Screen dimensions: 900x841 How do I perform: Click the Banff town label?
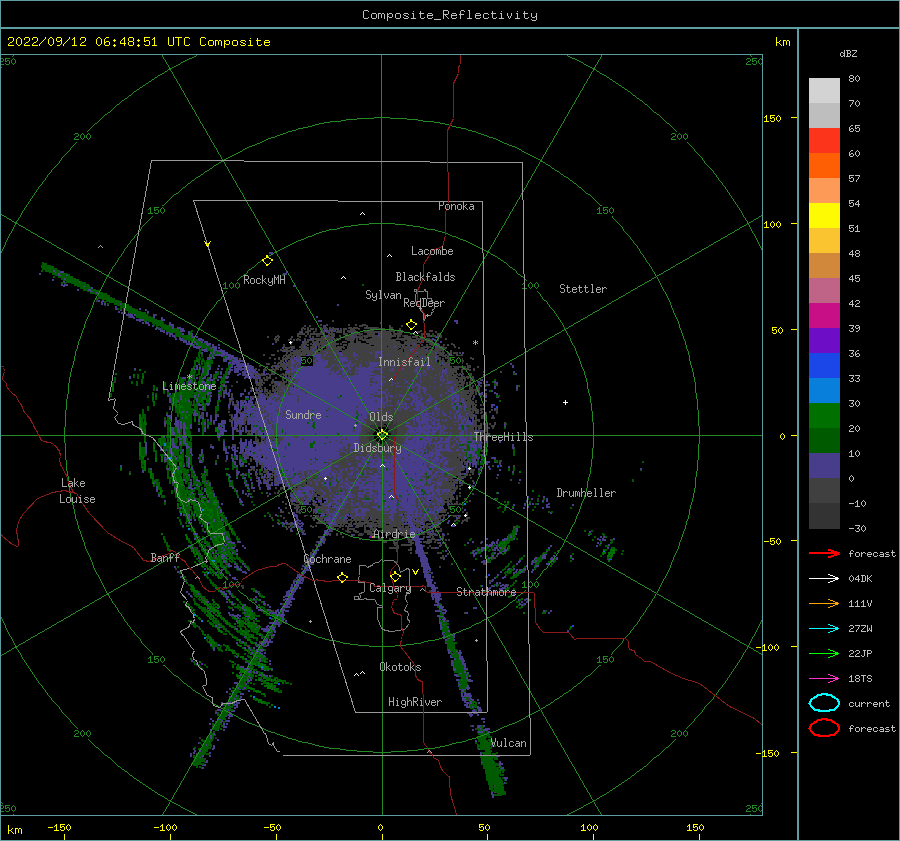[165, 557]
